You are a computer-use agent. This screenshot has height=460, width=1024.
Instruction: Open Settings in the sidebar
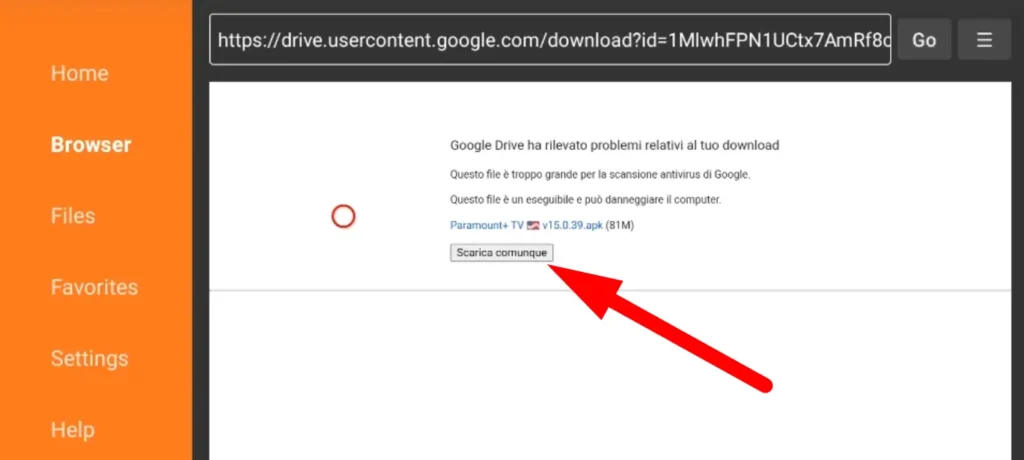pos(89,359)
